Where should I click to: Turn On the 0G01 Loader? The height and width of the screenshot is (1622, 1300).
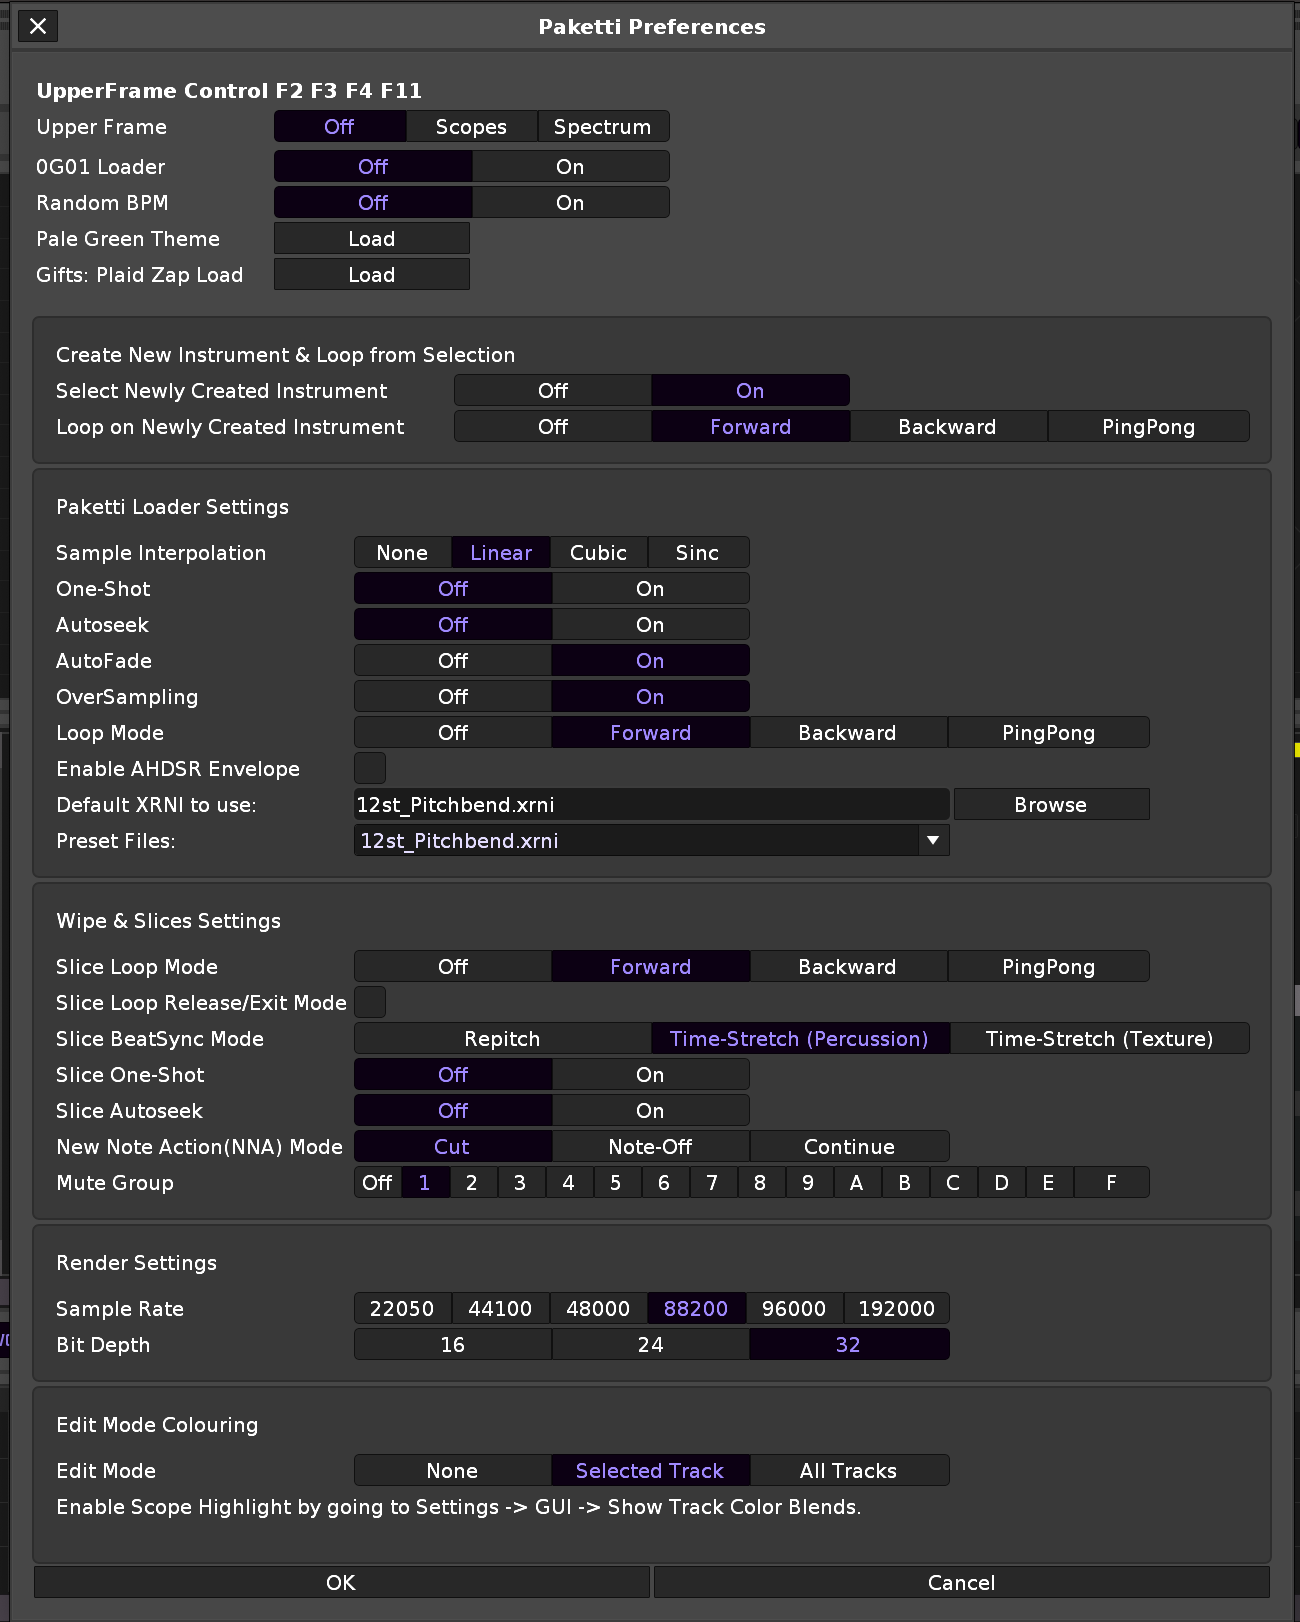coord(570,167)
